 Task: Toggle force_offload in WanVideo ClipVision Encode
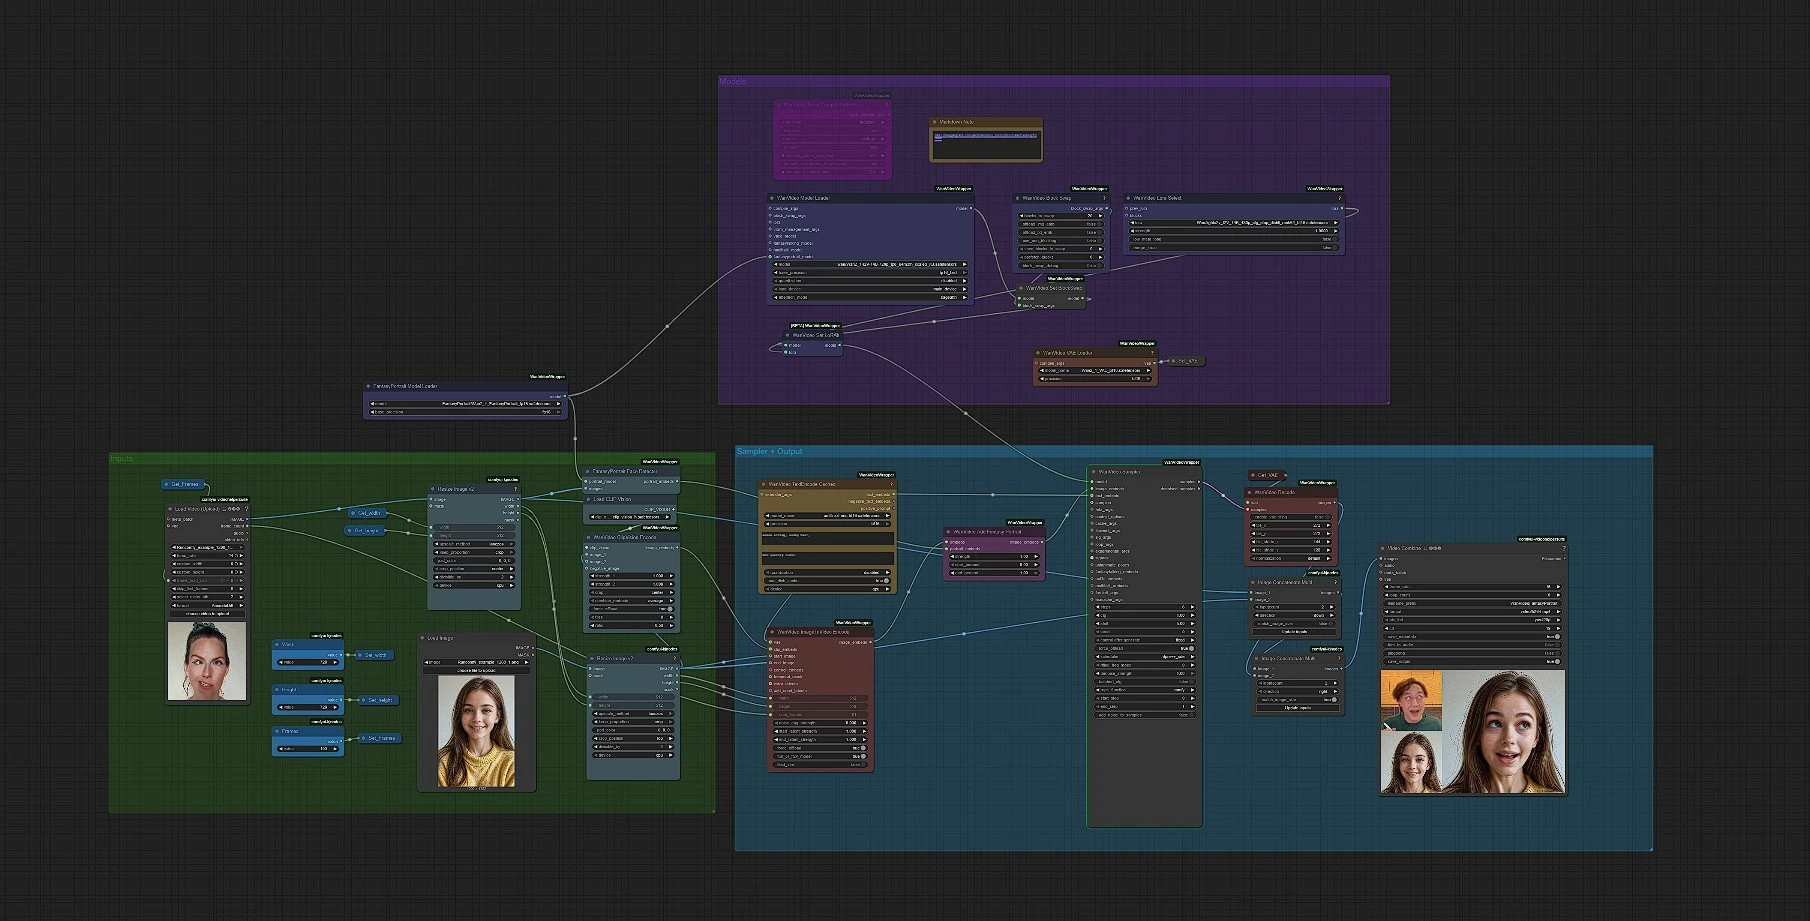[631, 609]
